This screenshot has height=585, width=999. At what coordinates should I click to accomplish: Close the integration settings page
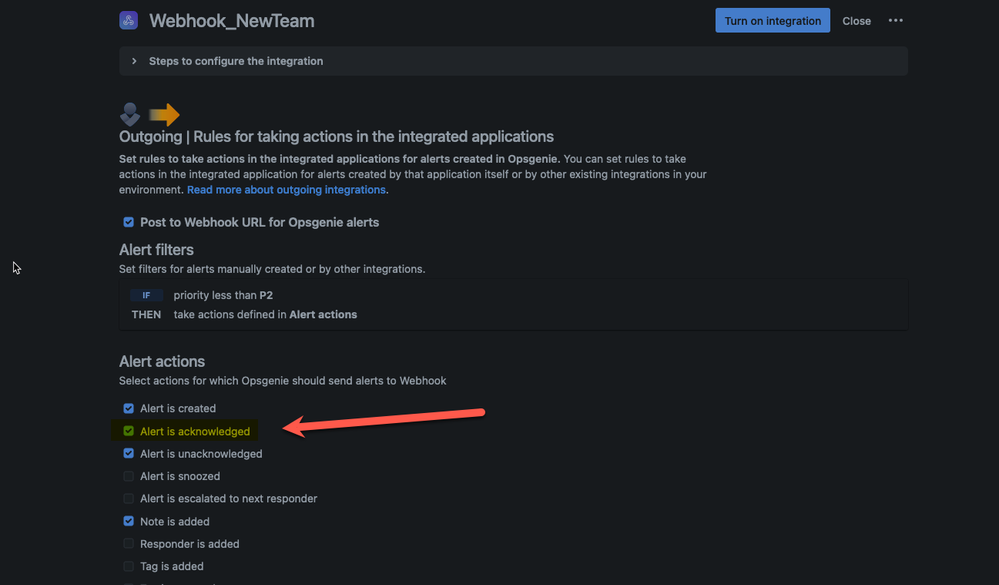[x=856, y=21]
